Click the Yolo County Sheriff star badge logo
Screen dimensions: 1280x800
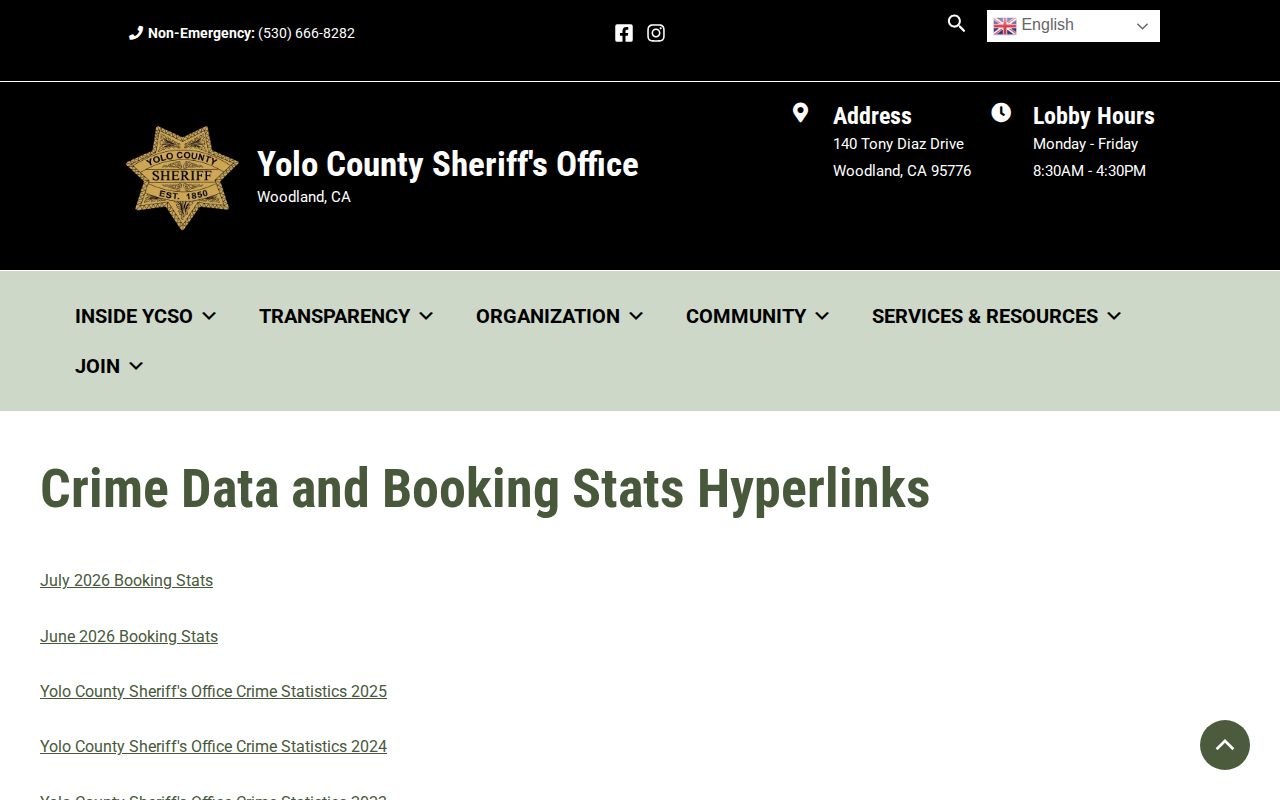pyautogui.click(x=182, y=177)
